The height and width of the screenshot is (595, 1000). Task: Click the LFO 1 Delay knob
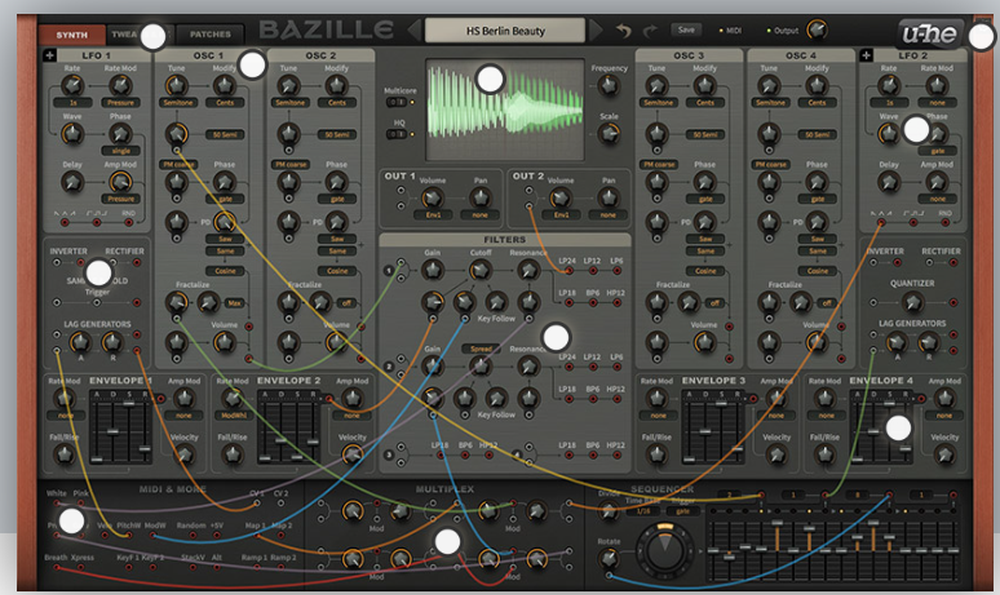[72, 182]
